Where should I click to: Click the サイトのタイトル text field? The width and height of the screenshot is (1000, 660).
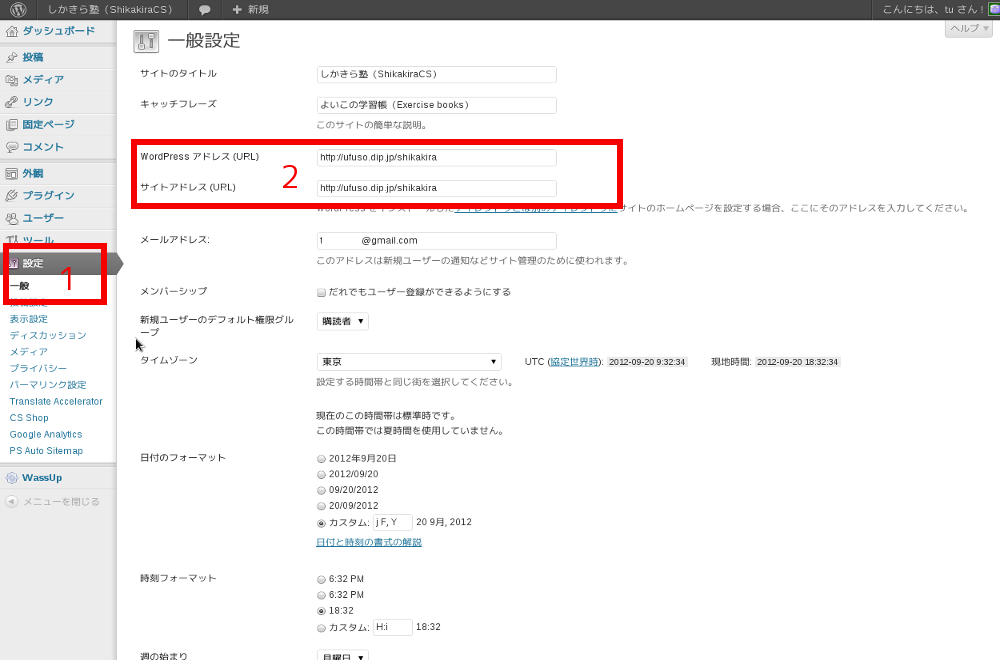[x=435, y=74]
